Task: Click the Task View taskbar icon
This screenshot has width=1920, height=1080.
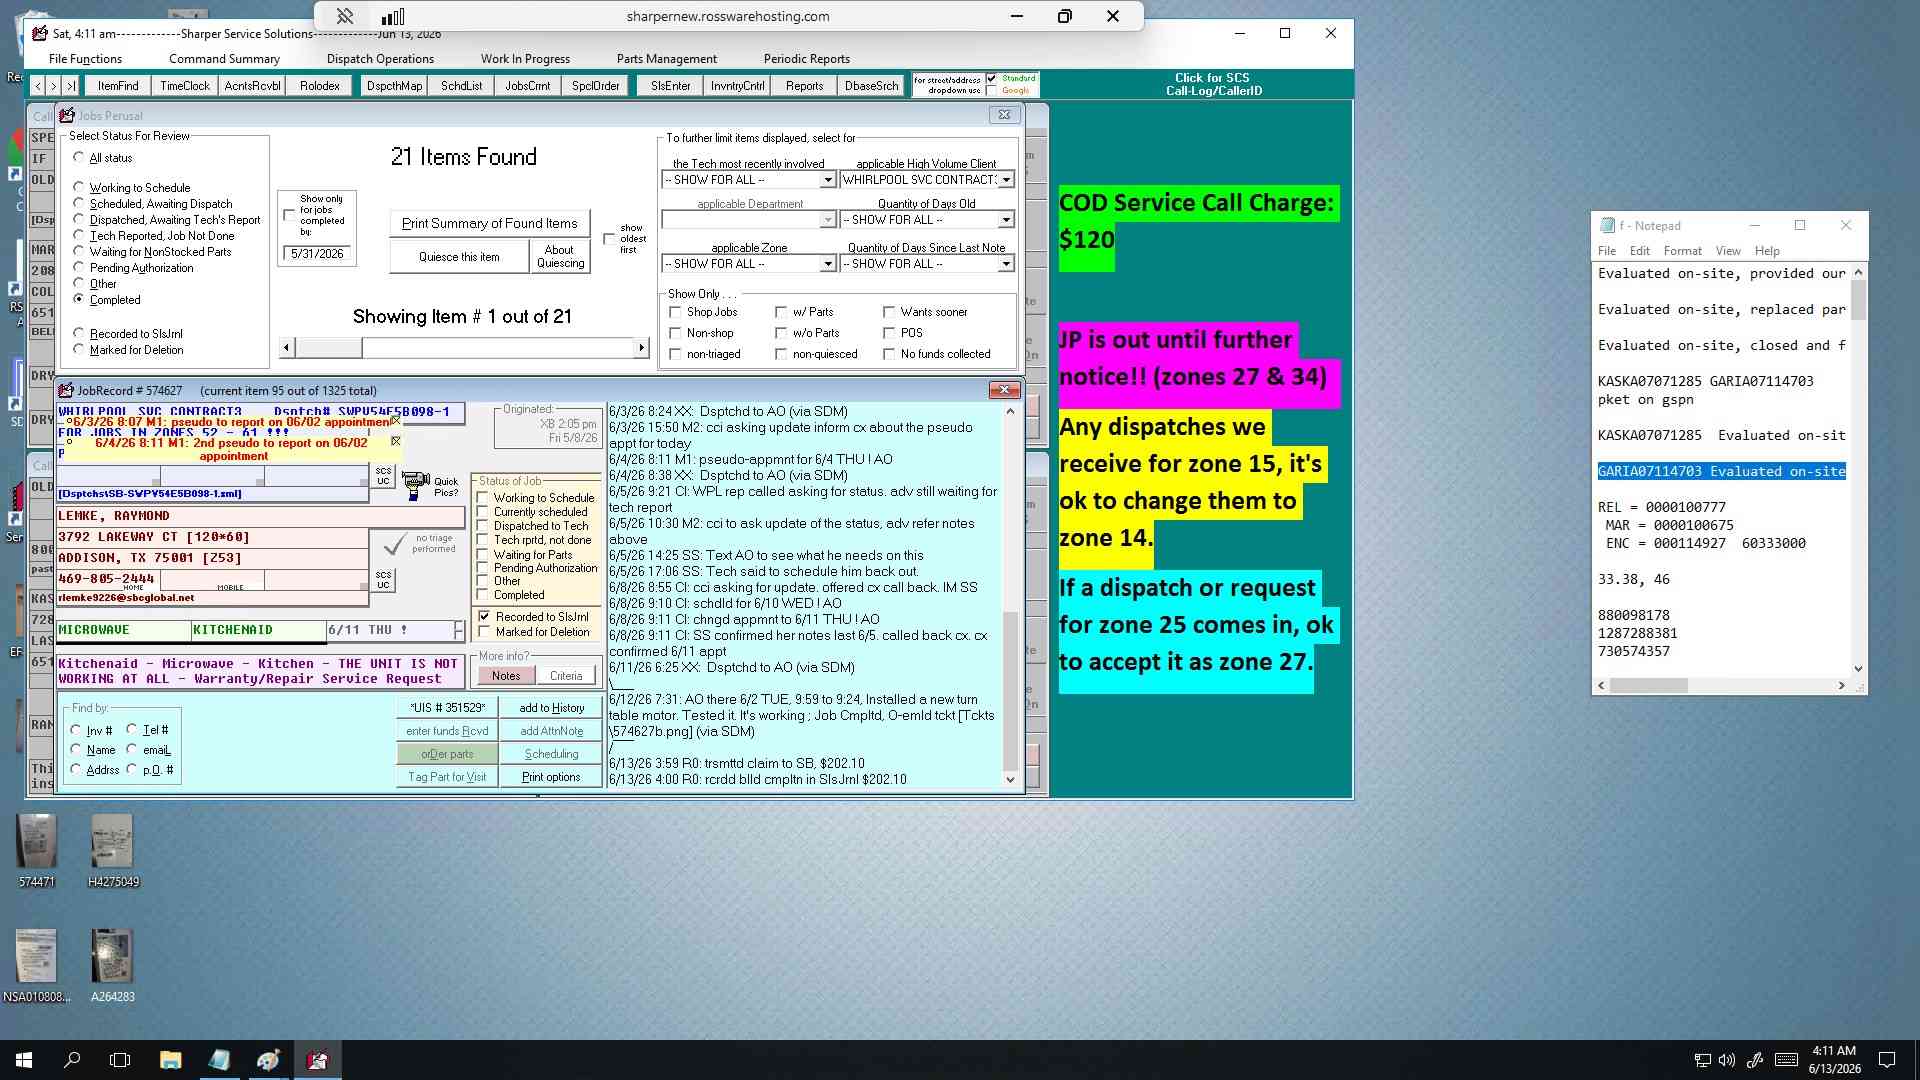Action: coord(120,1060)
